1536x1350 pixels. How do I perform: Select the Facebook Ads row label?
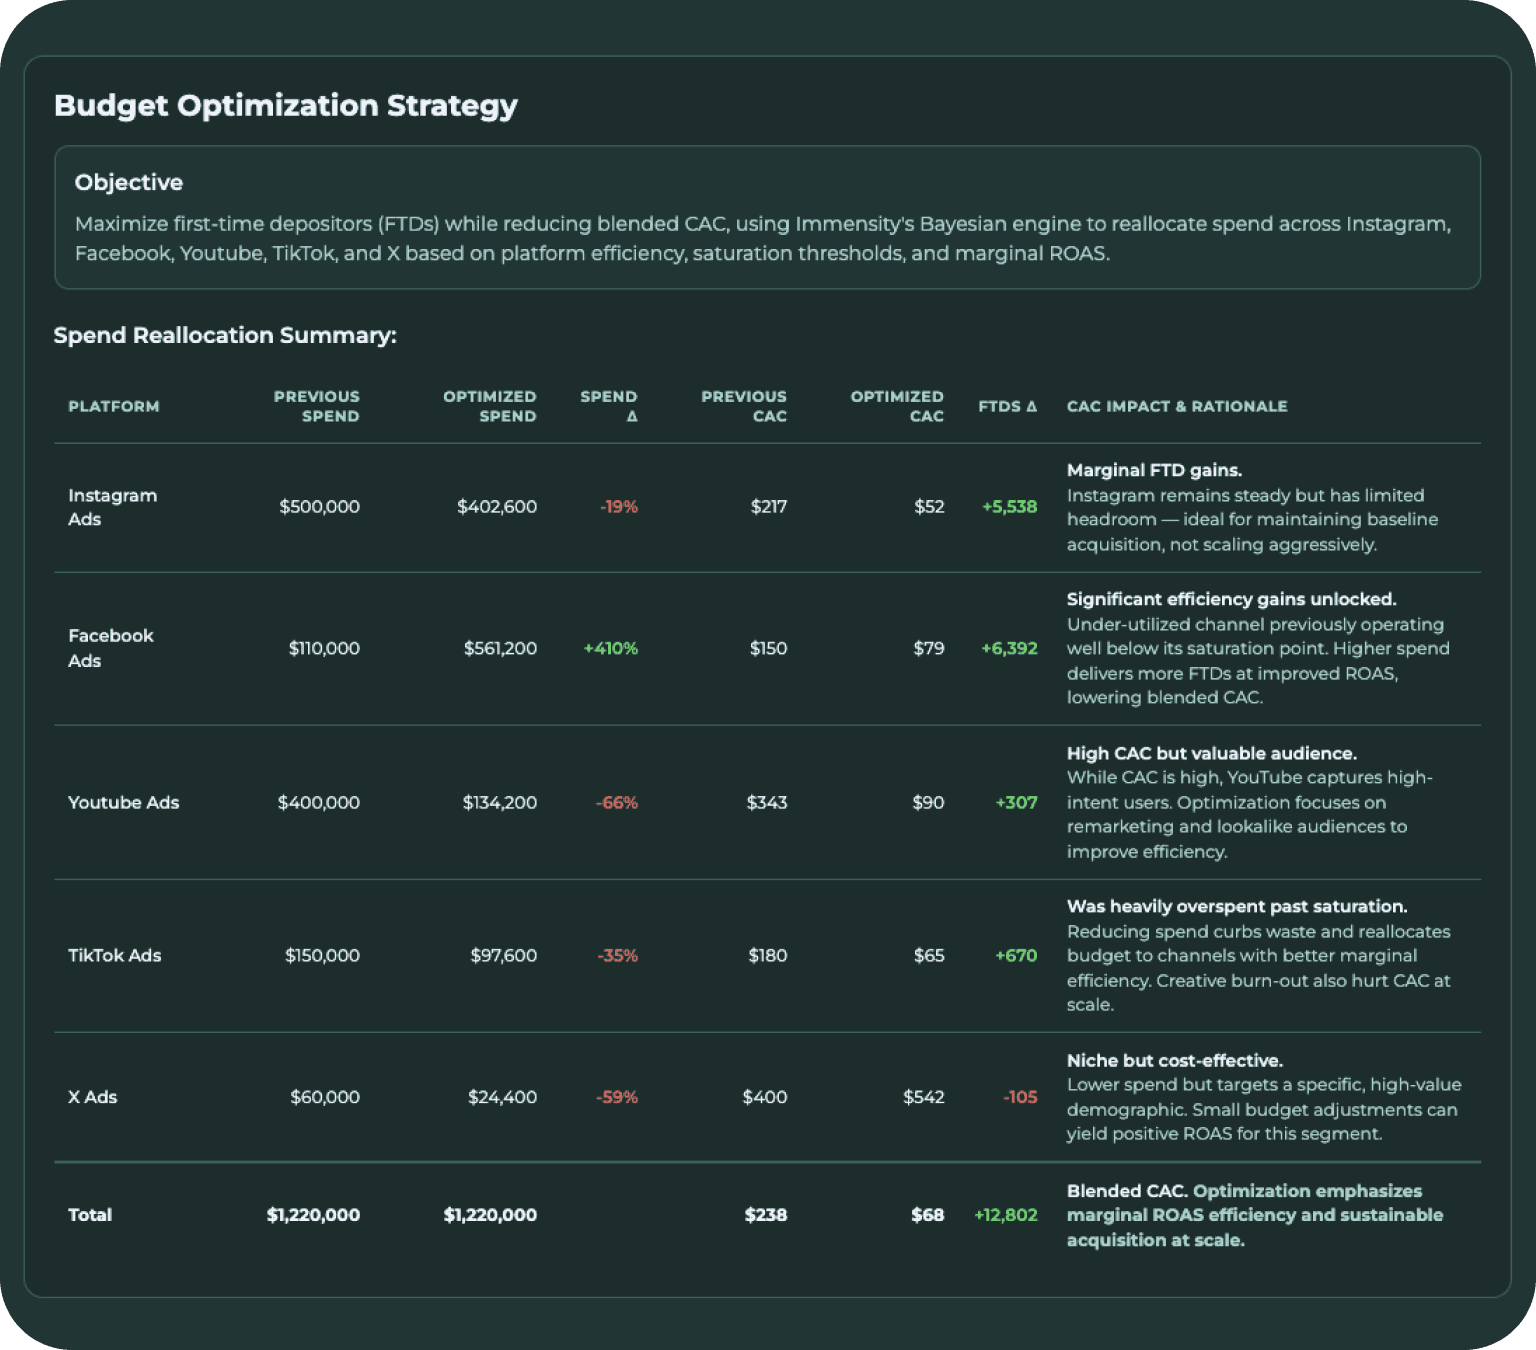click(111, 648)
